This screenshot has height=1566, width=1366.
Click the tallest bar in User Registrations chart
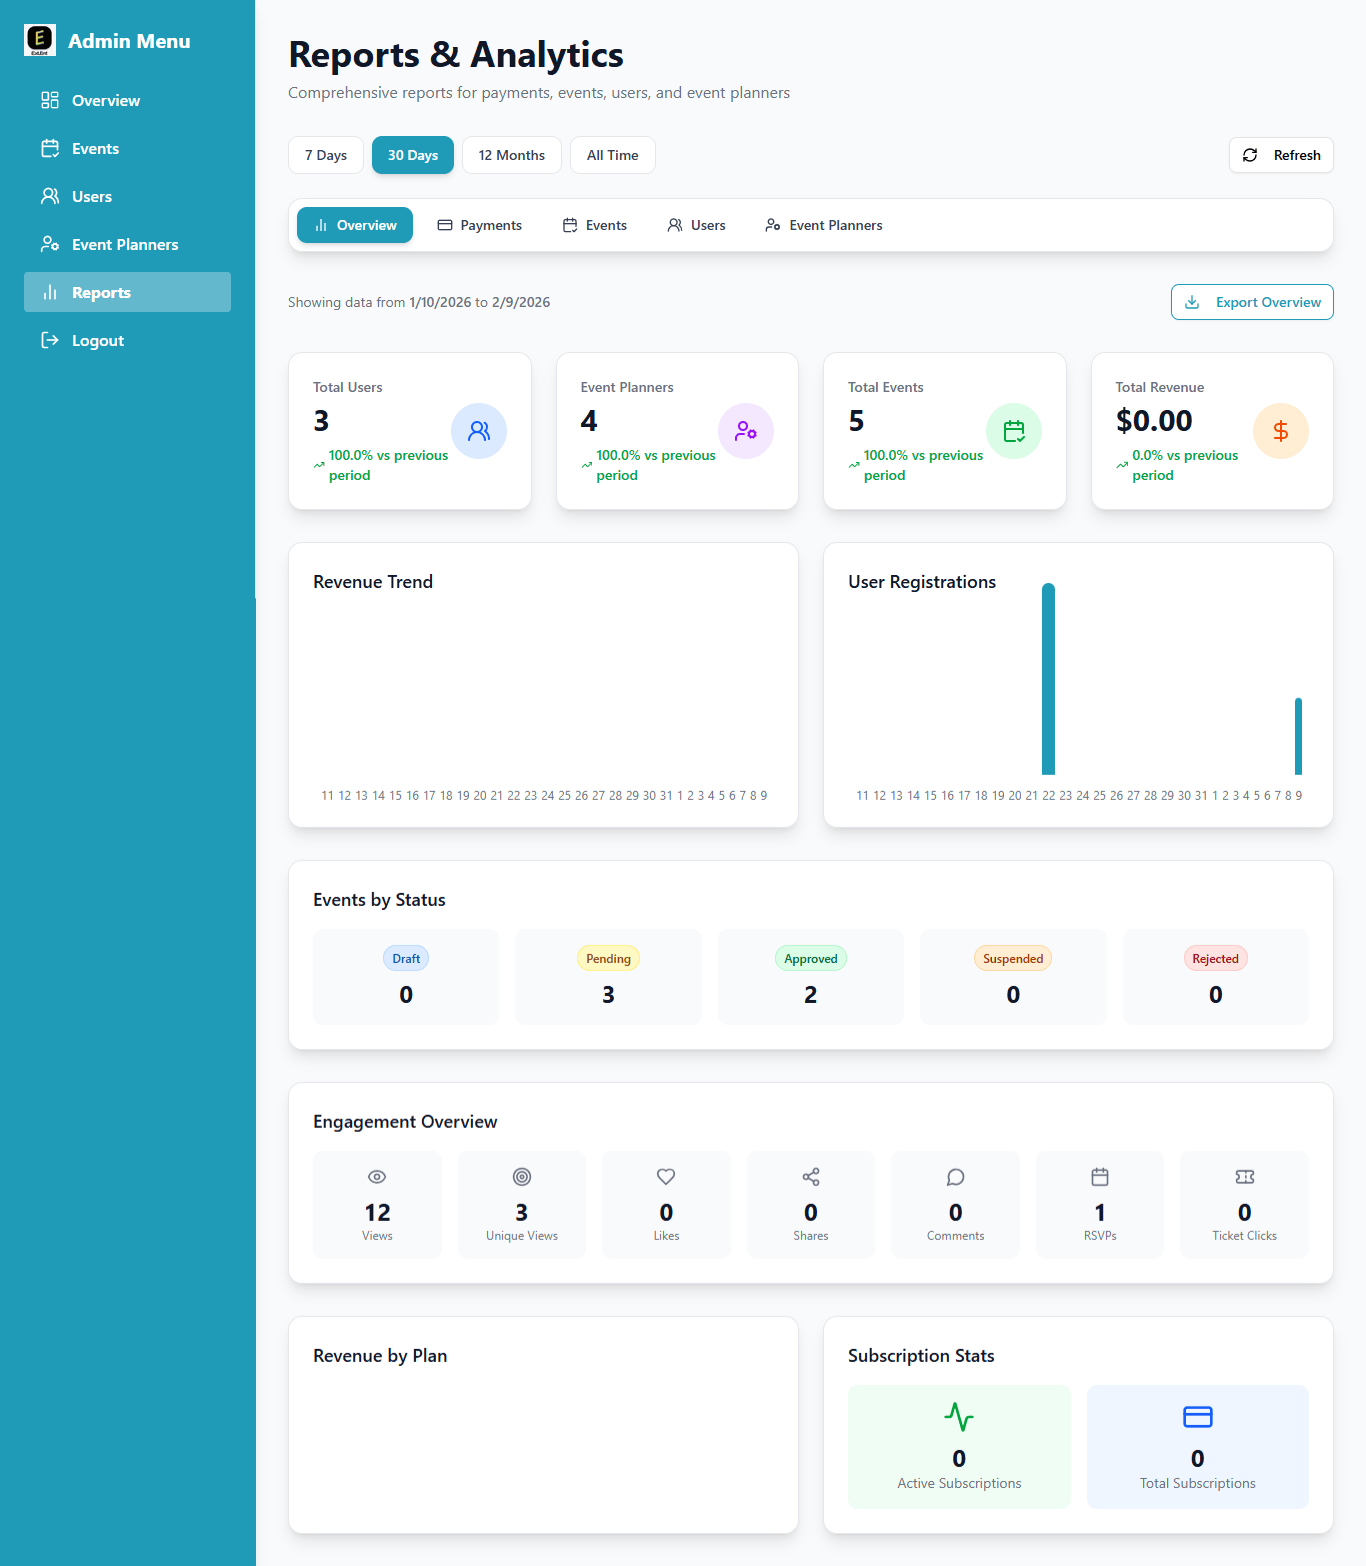(x=1048, y=680)
